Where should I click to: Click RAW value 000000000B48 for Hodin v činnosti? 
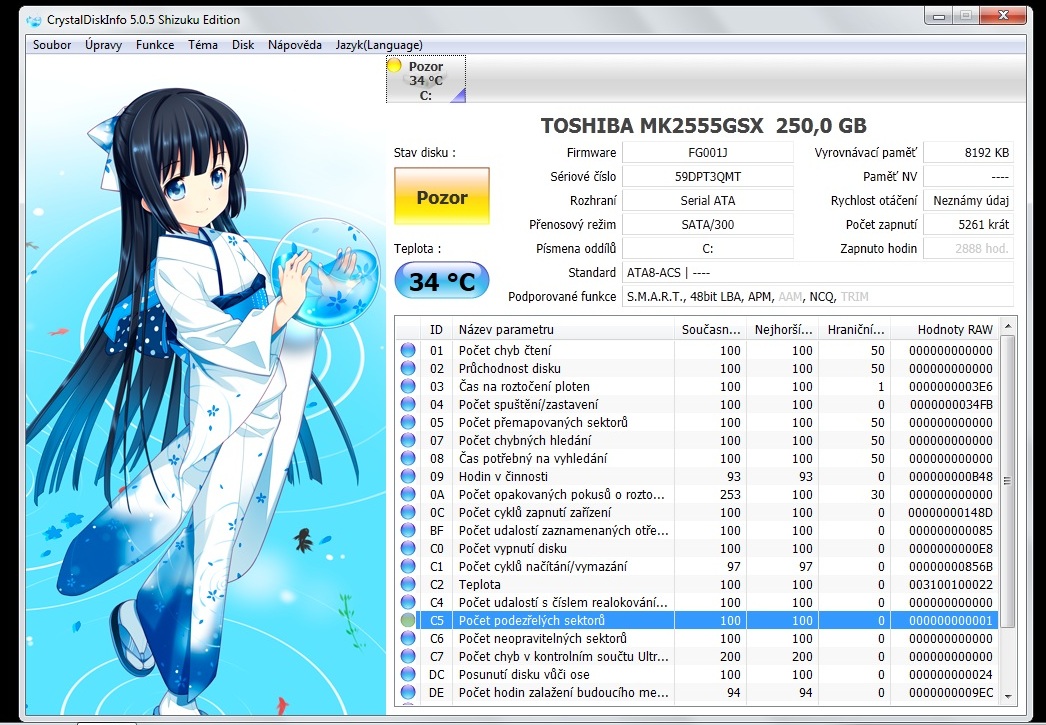coord(951,476)
